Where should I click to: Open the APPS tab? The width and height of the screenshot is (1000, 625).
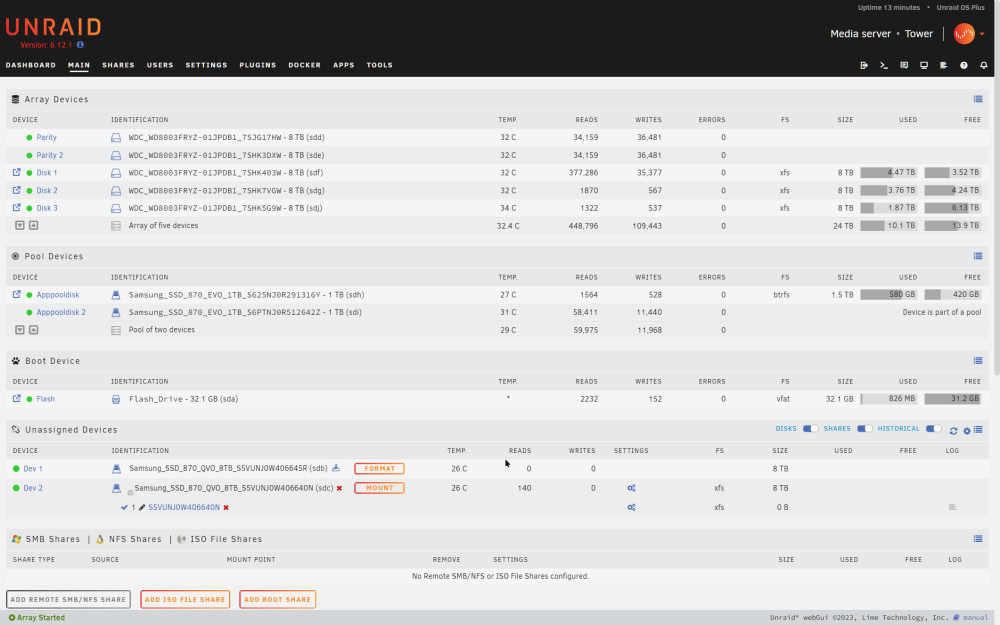pyautogui.click(x=344, y=65)
